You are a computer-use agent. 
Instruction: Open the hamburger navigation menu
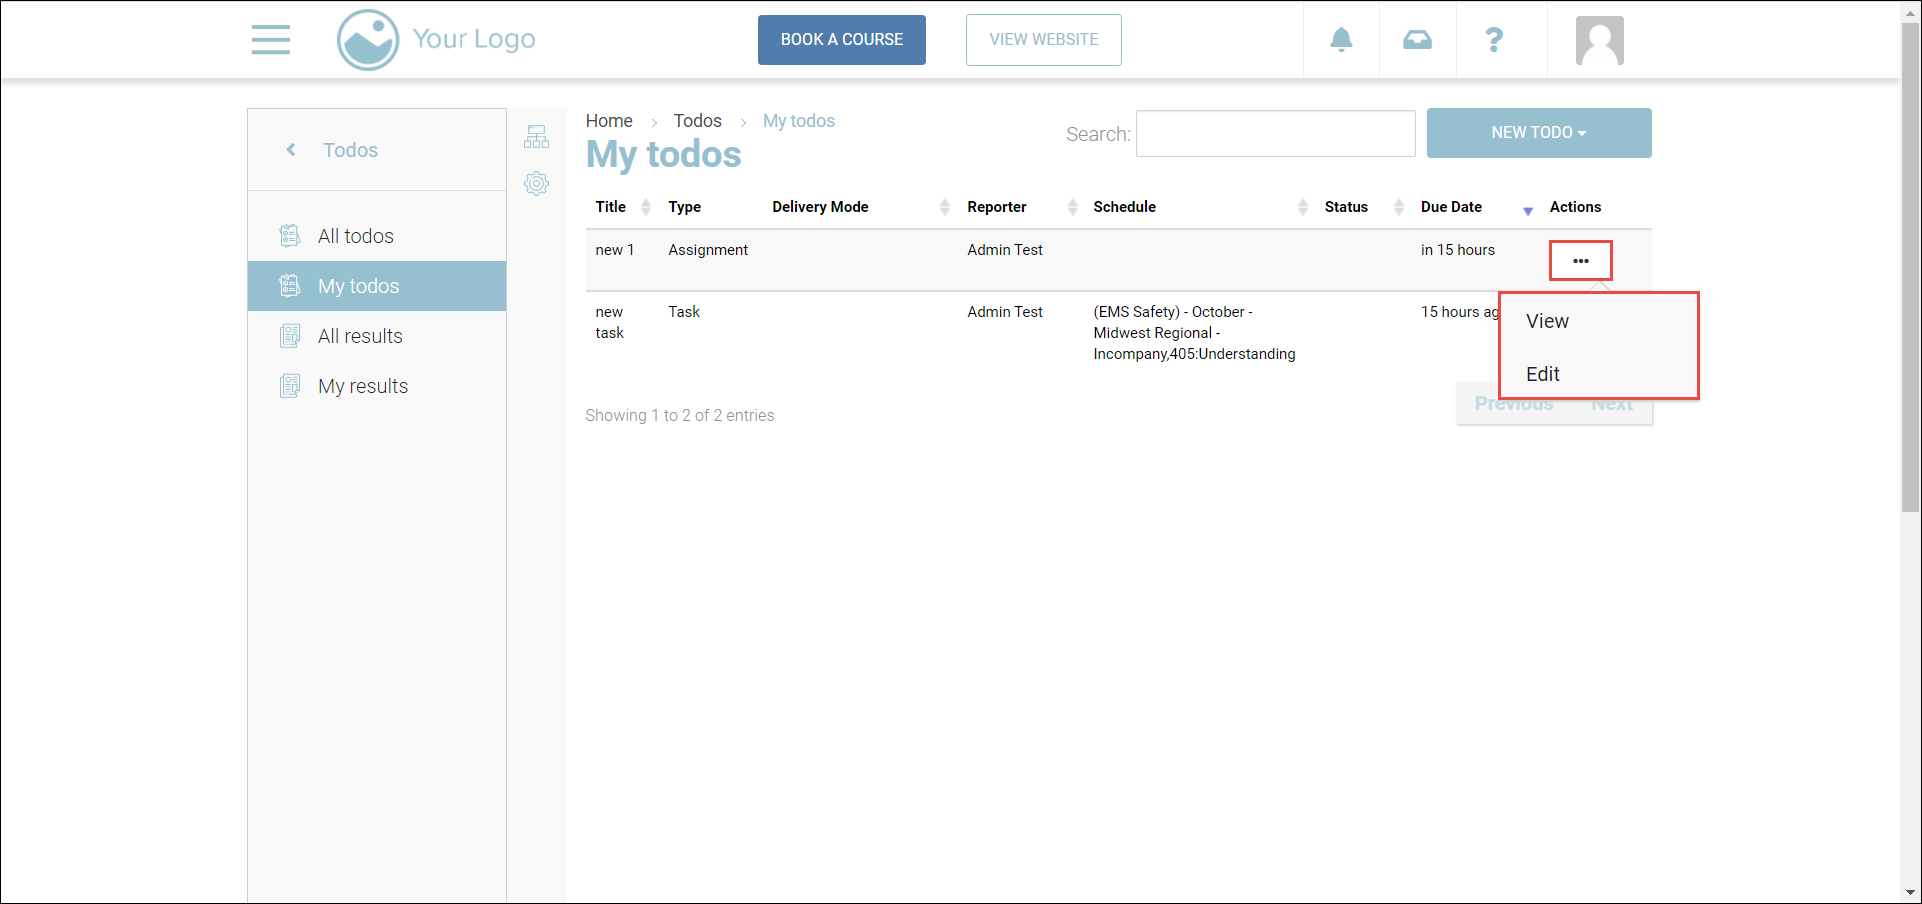click(271, 40)
